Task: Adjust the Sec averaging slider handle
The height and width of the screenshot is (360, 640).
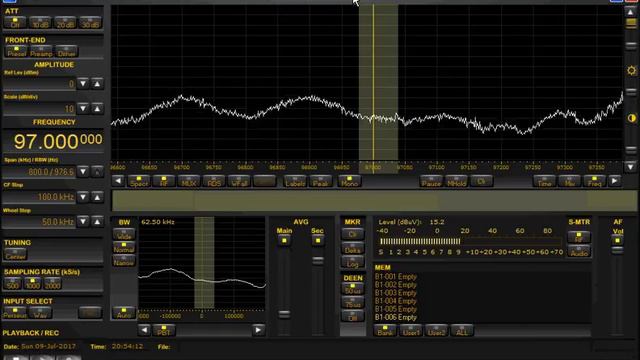Action: [318, 260]
